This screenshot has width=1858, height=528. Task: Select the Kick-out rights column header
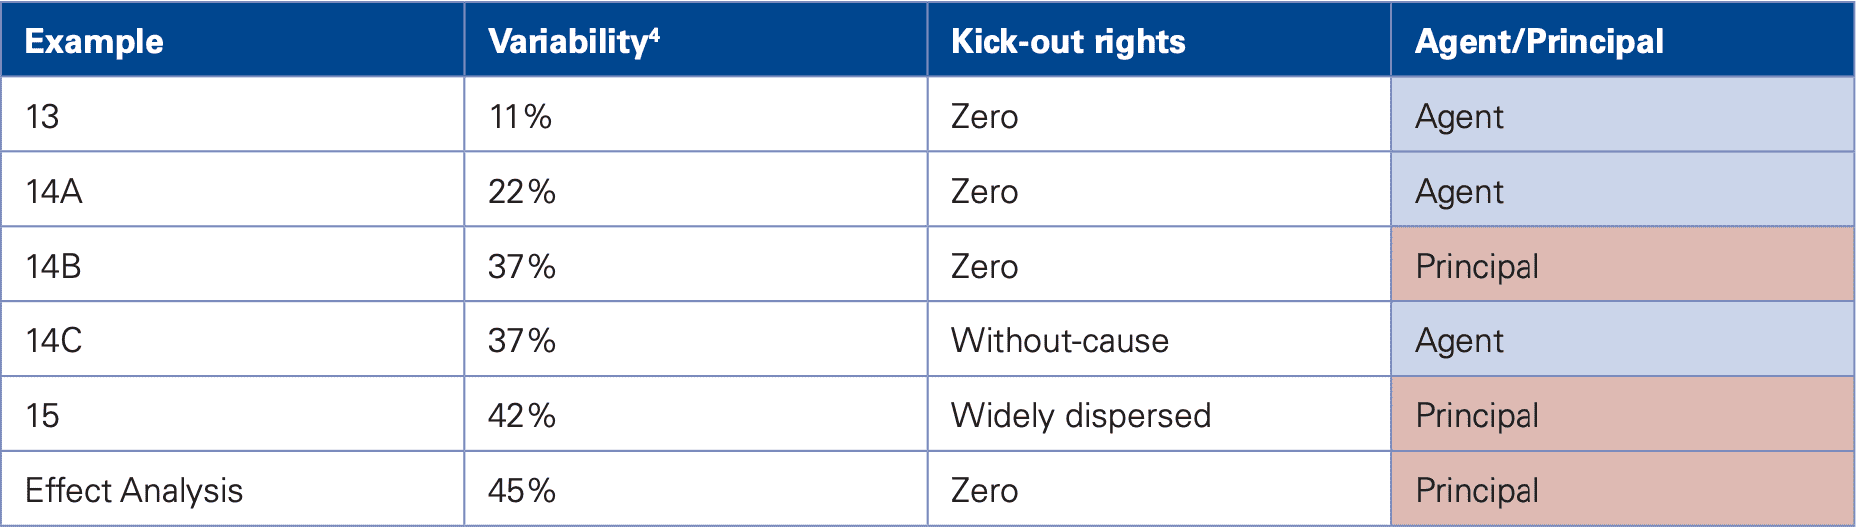(1068, 41)
